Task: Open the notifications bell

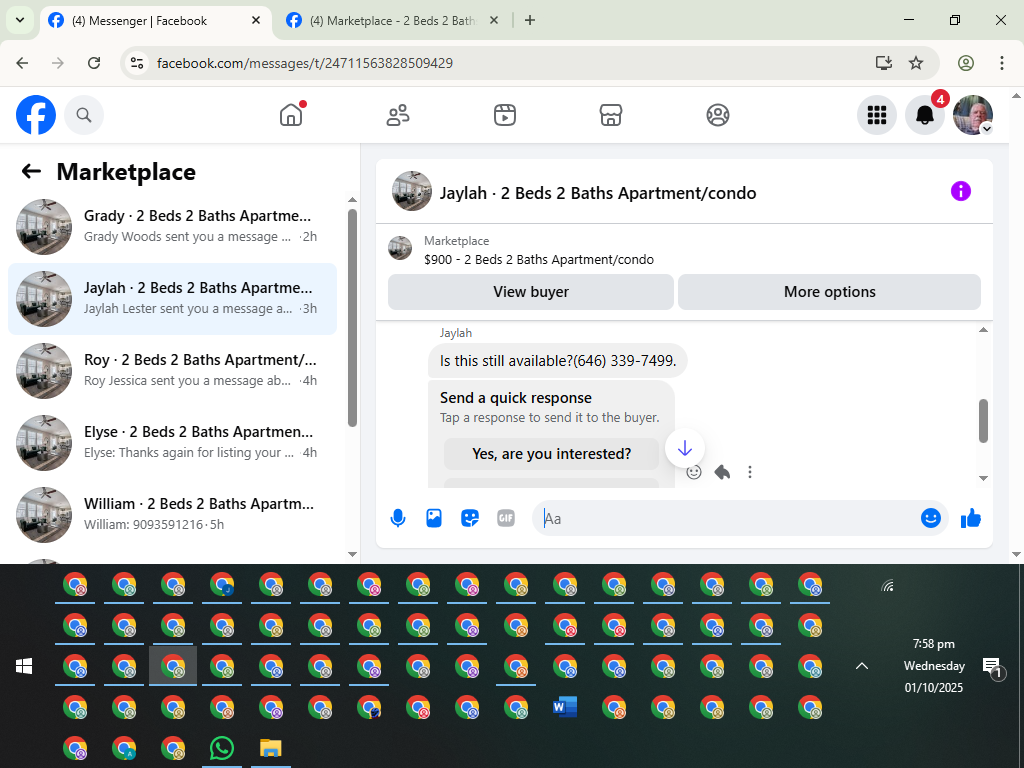Action: click(924, 115)
